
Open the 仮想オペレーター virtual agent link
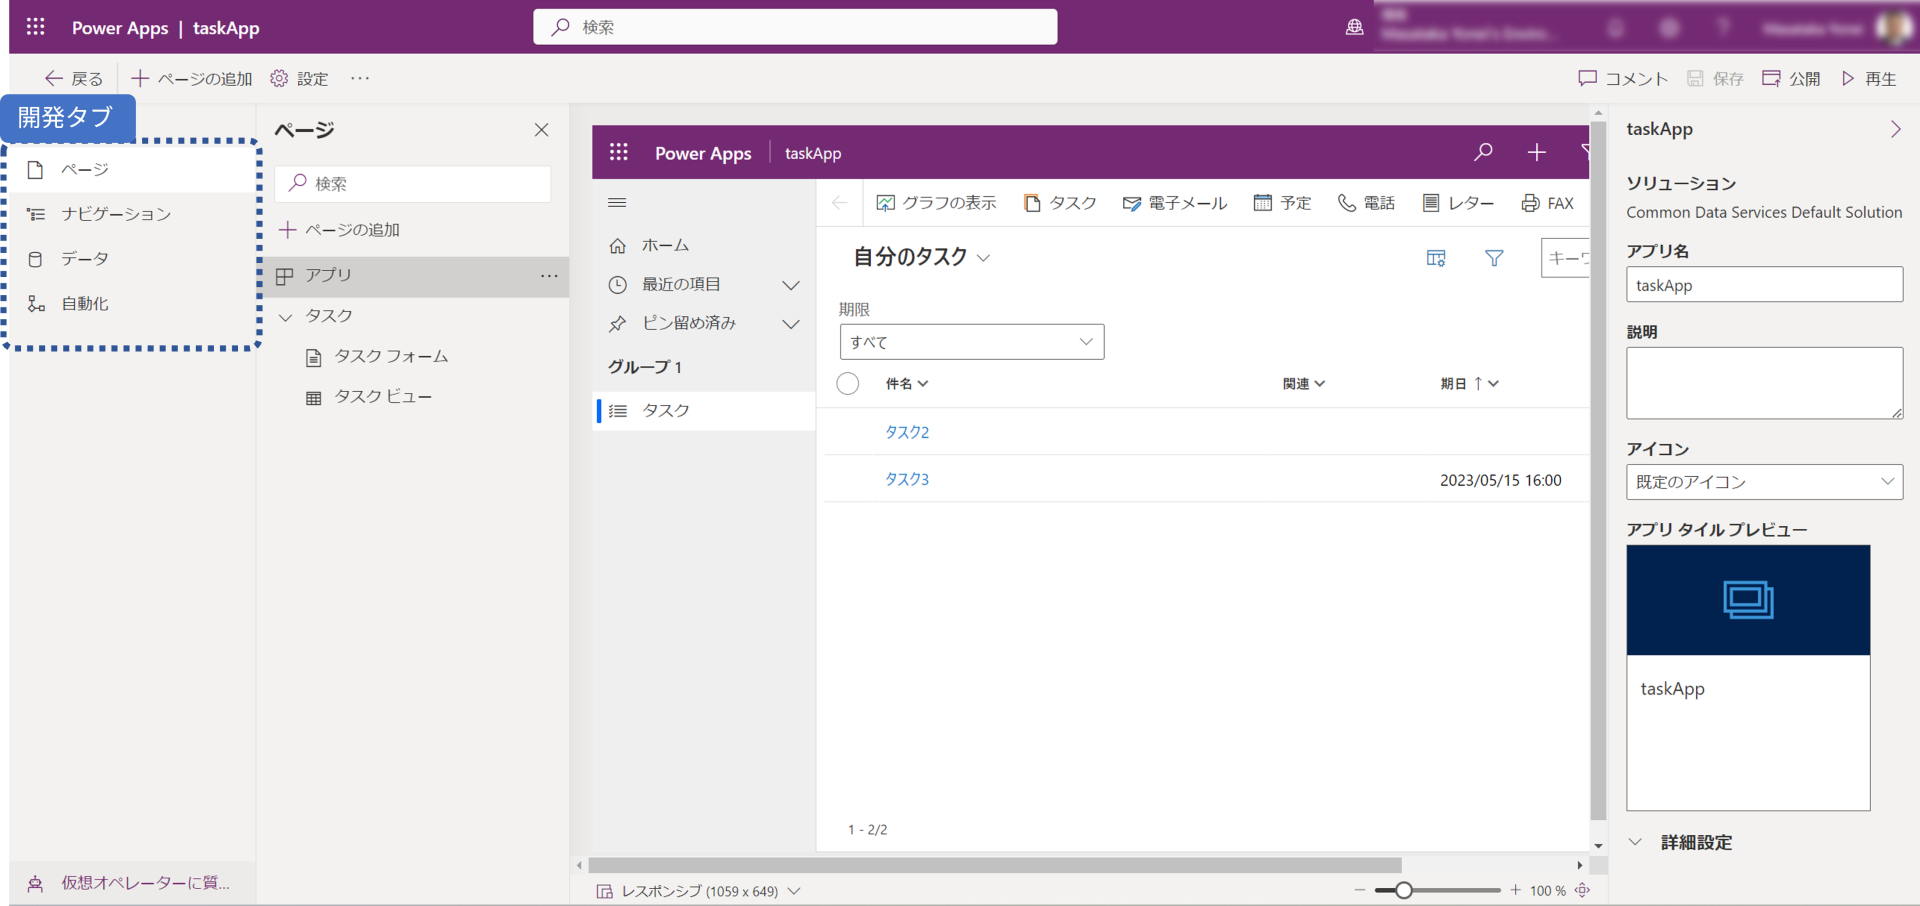[130, 883]
